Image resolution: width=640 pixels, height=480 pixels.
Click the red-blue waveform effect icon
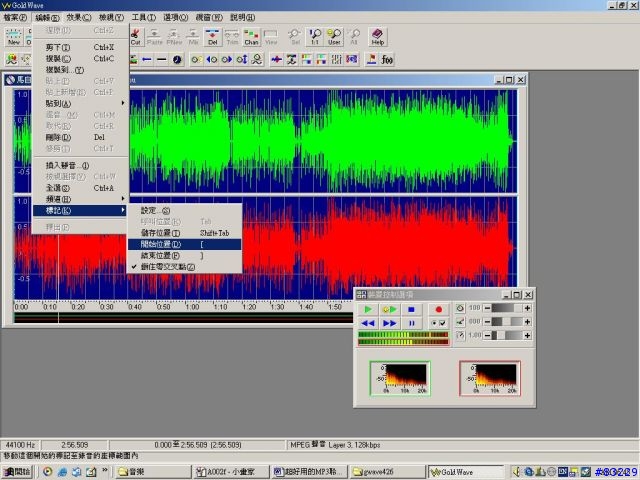276,60
